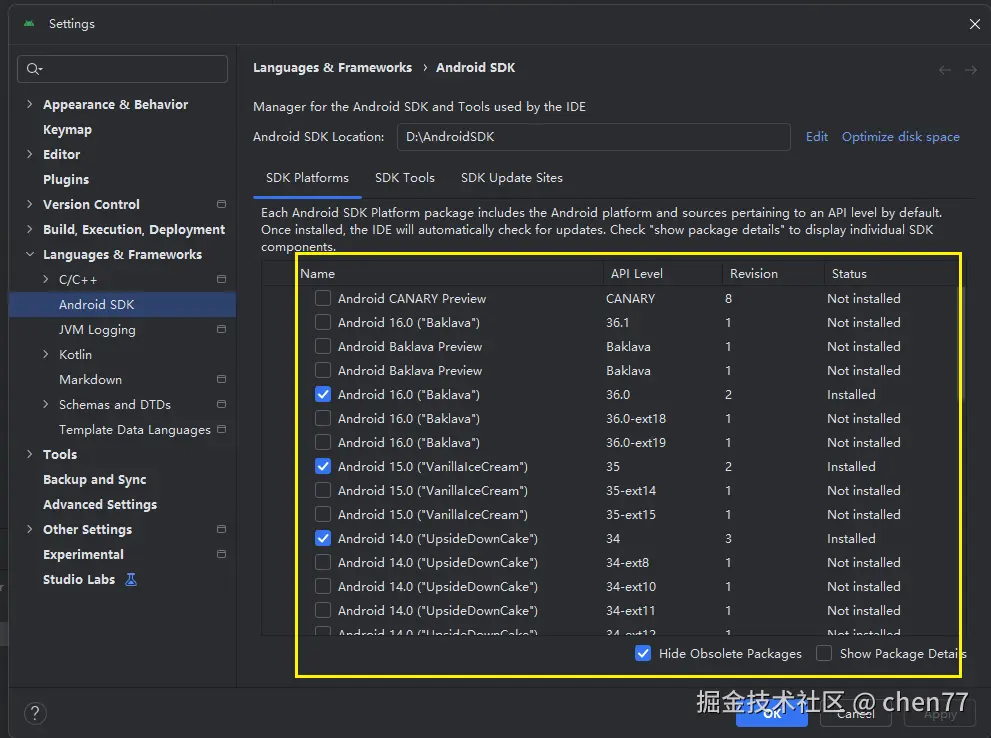The height and width of the screenshot is (738, 991).
Task: Focus the settings search field
Action: [123, 69]
